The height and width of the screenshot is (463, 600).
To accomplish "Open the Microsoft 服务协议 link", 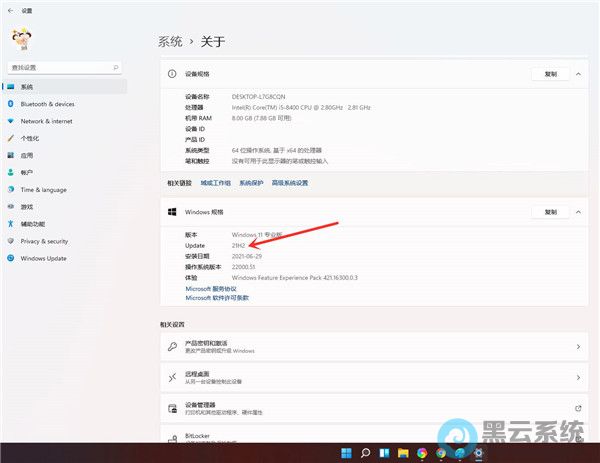I will tap(211, 289).
